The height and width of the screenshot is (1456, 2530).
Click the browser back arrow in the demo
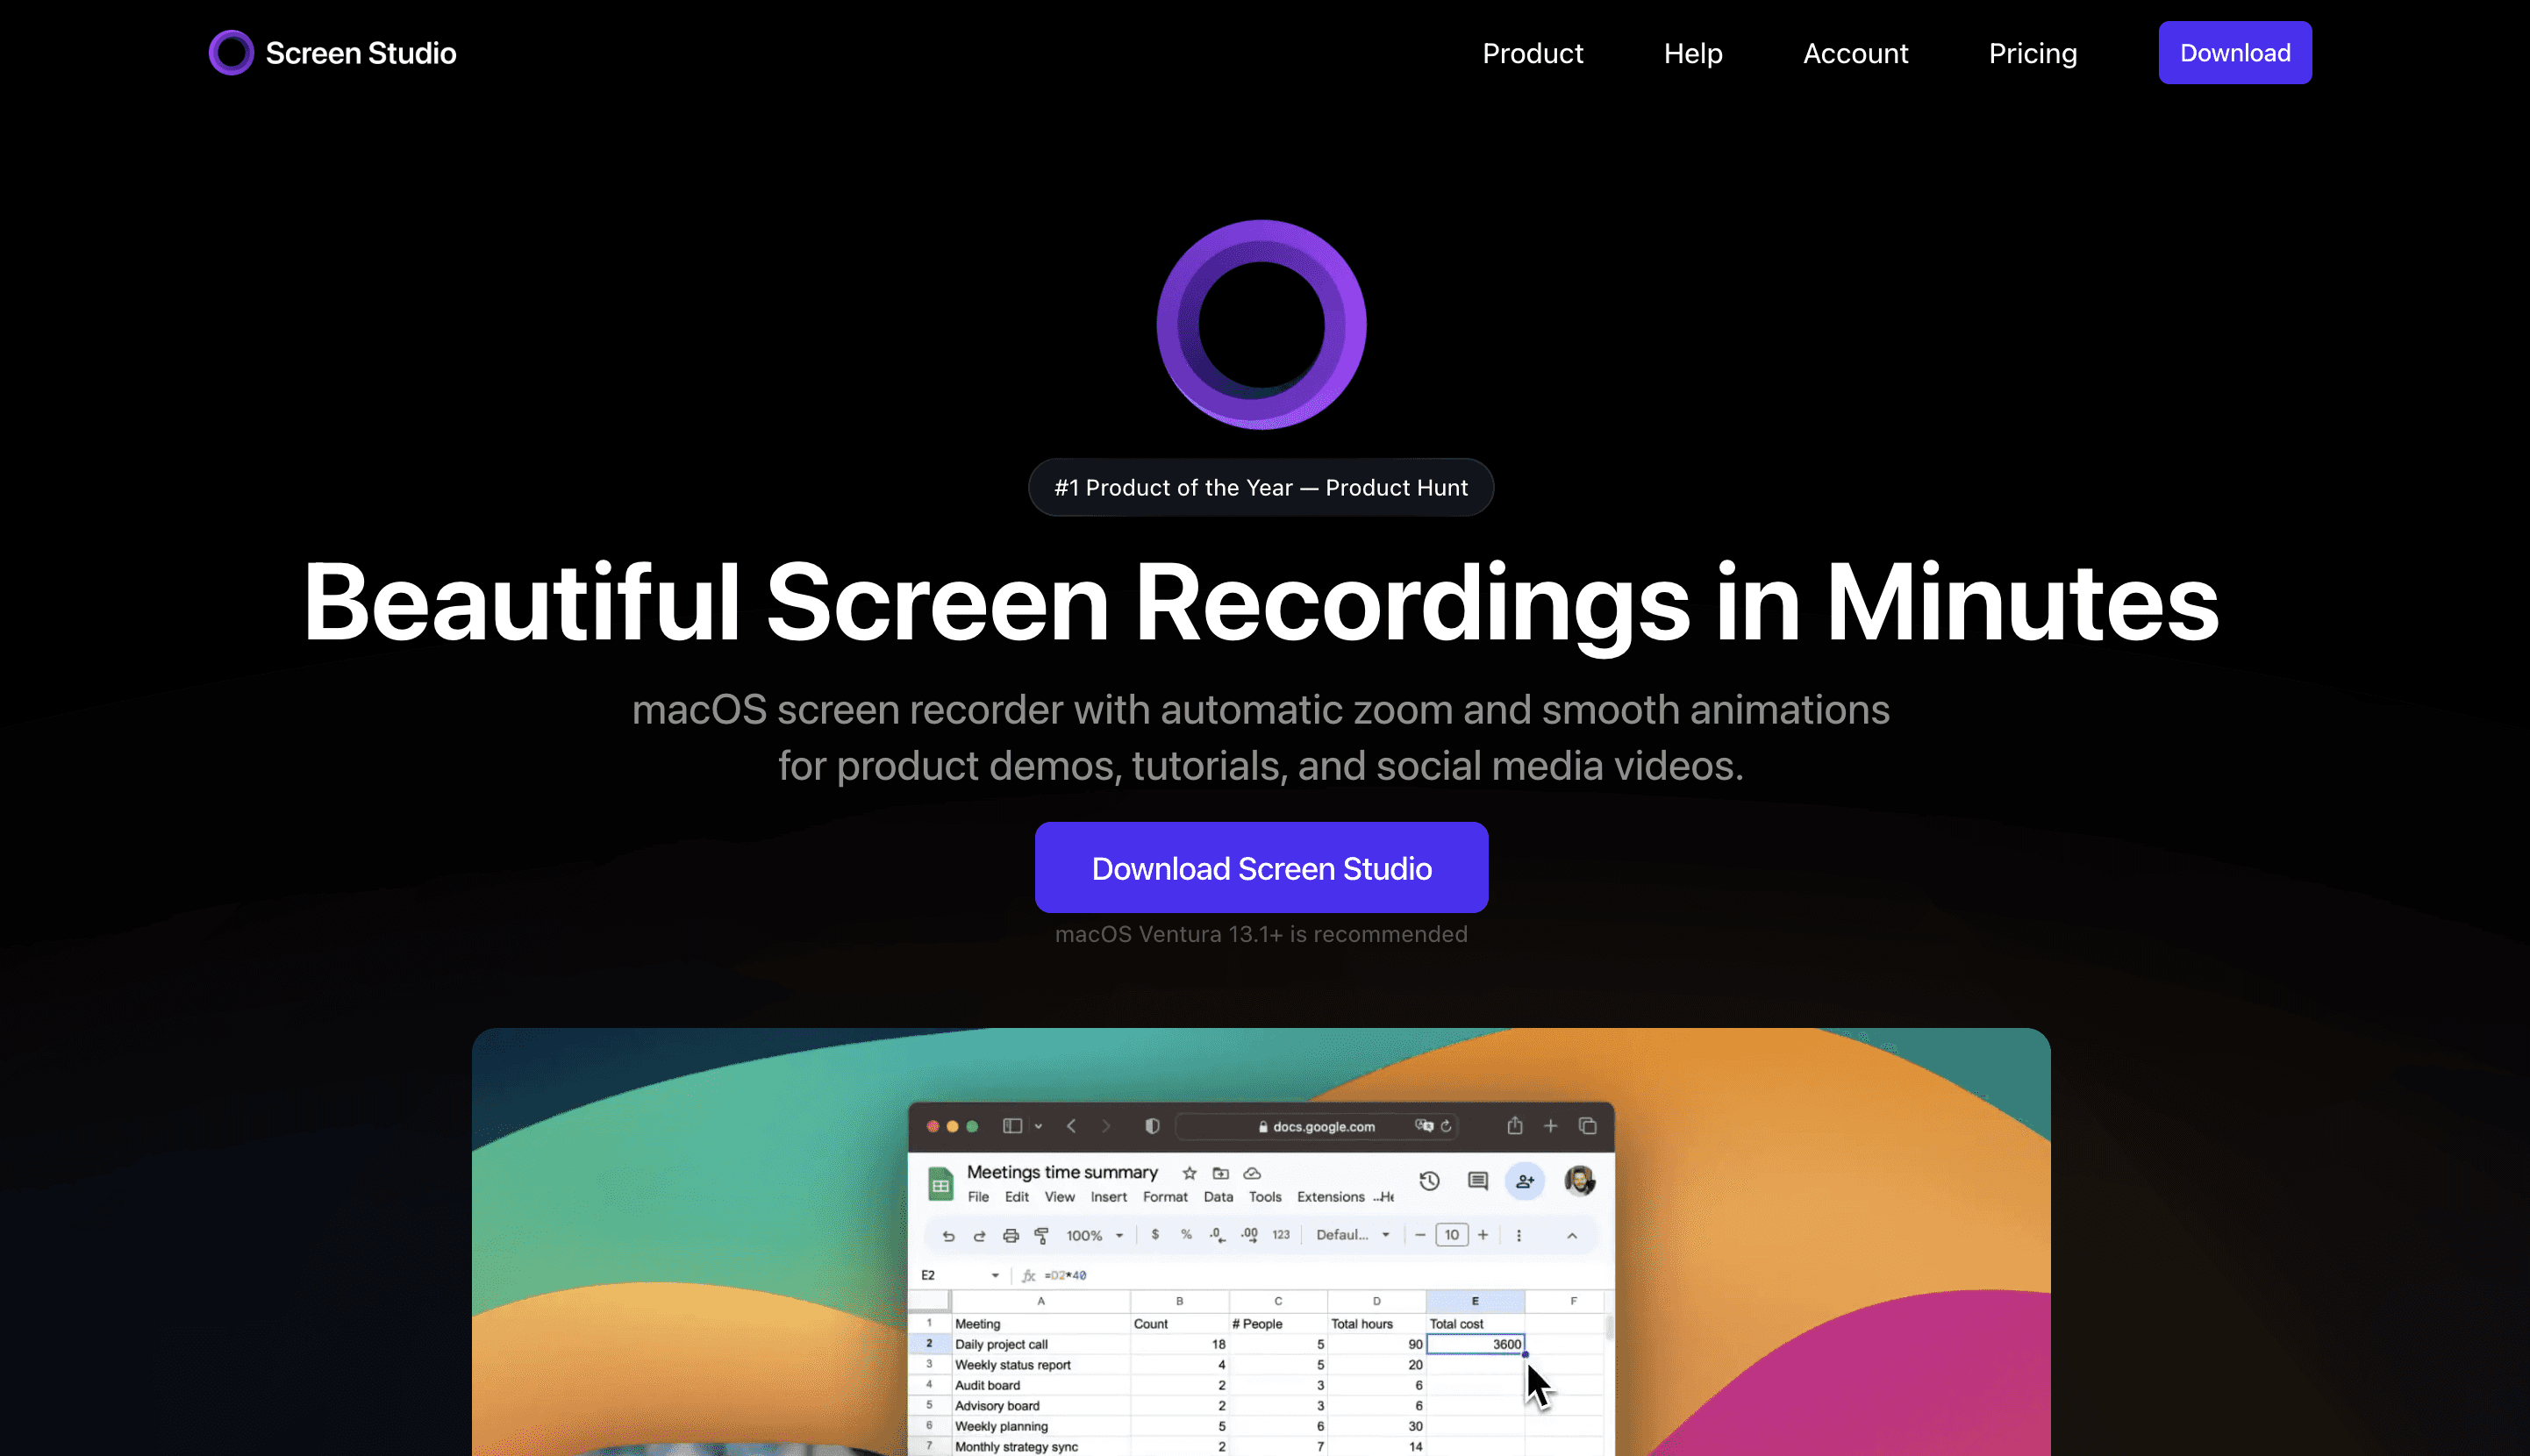click(x=1071, y=1126)
